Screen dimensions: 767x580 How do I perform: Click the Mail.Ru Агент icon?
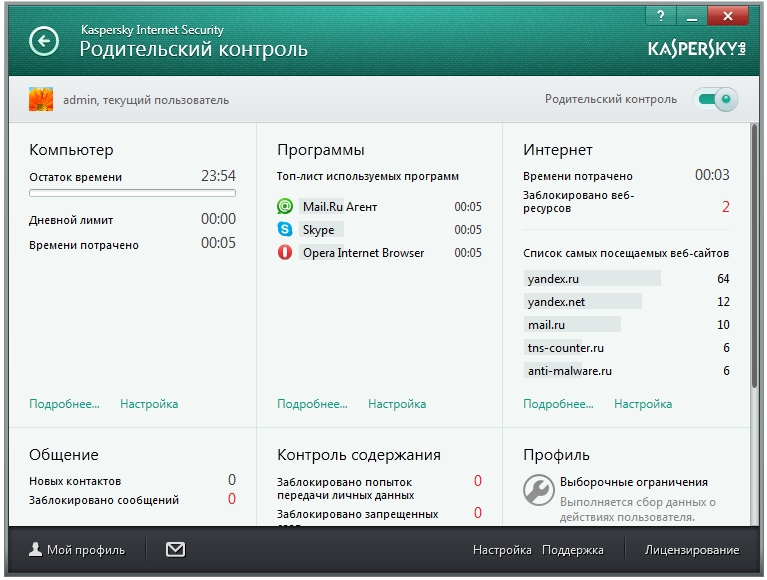pos(285,206)
